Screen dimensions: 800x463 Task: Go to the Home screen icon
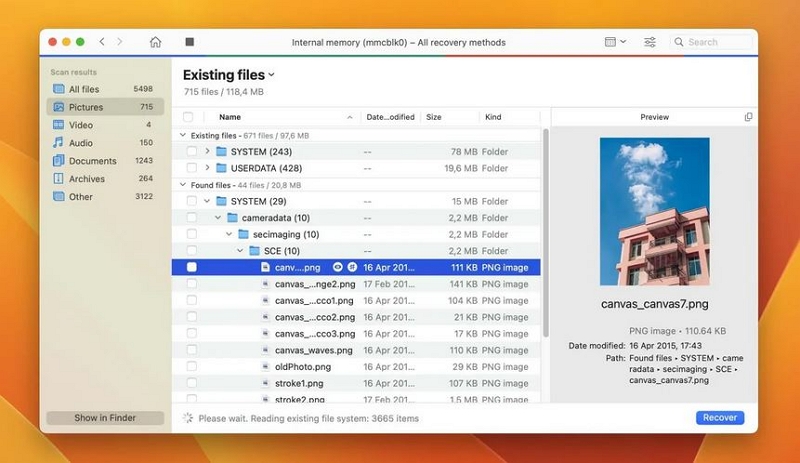(x=155, y=42)
